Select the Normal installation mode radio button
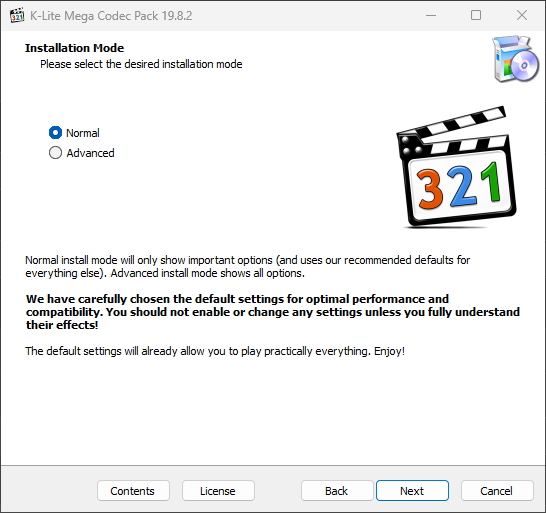Screen dimensions: 546x513 [55, 133]
